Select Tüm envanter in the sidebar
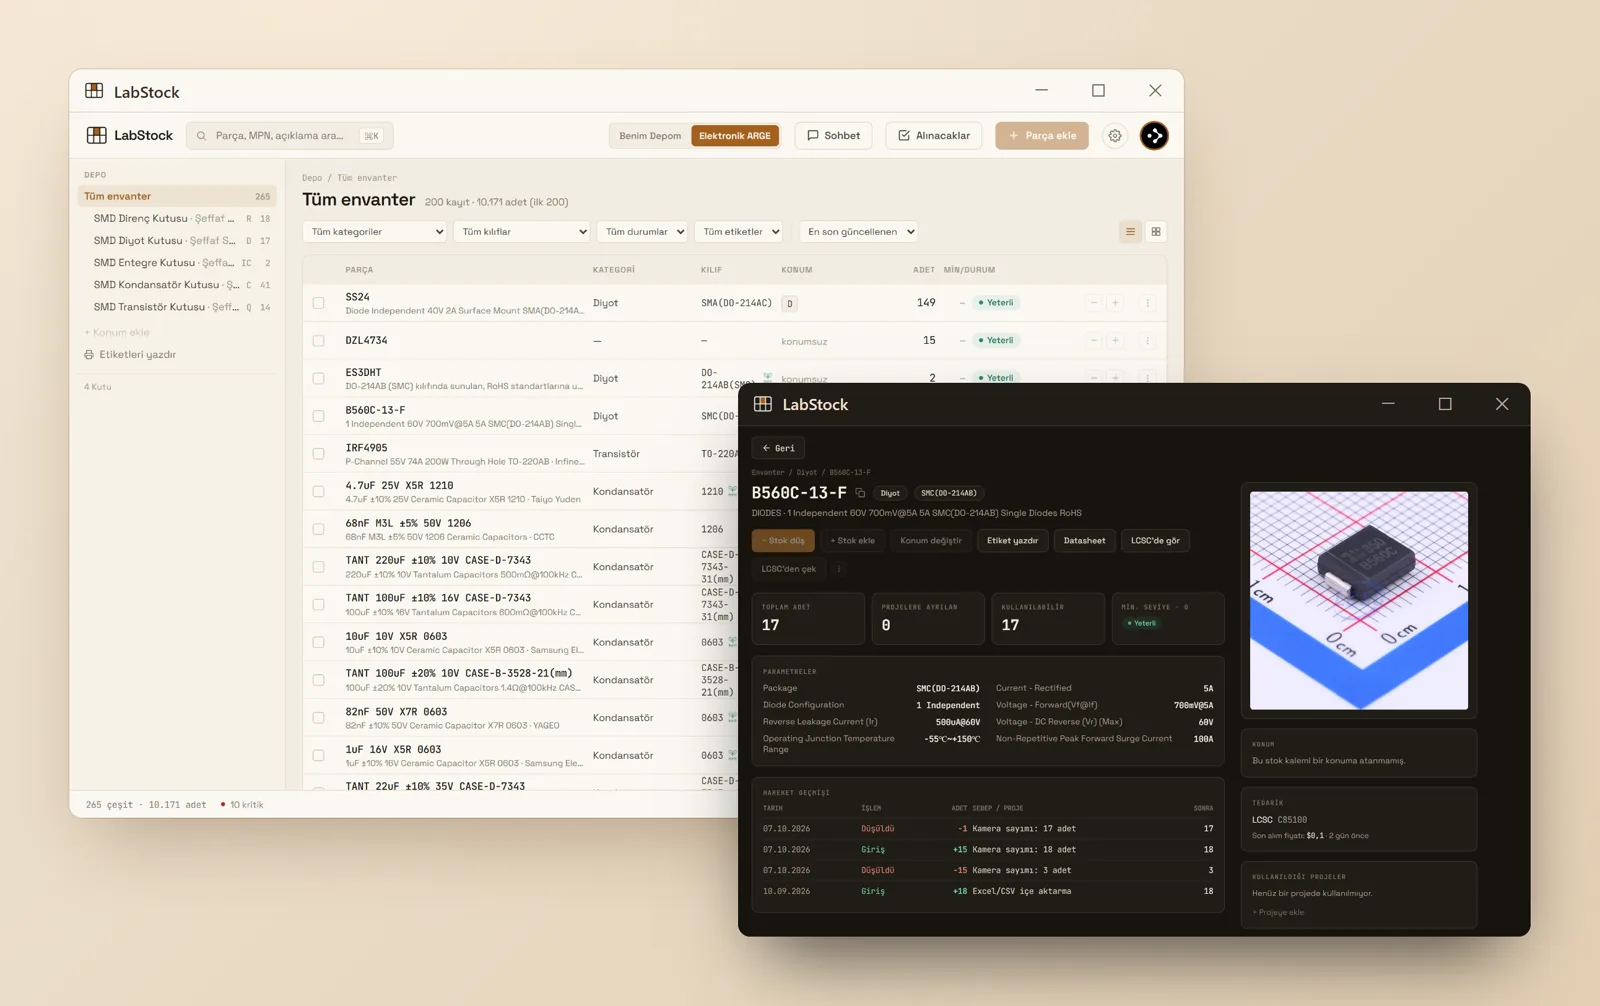Viewport: 1600px width, 1006px height. point(177,196)
